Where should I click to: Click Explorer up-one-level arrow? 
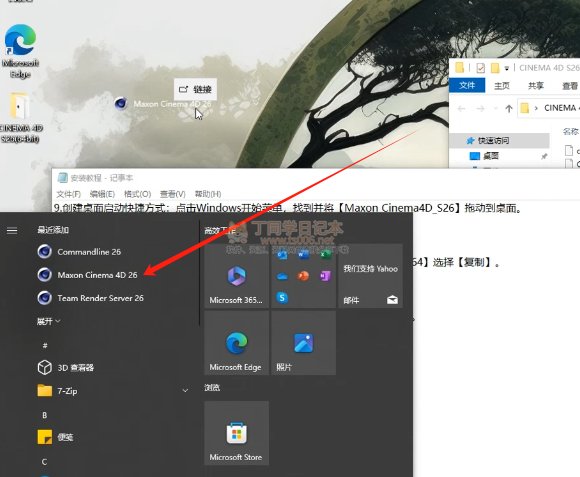tap(509, 108)
